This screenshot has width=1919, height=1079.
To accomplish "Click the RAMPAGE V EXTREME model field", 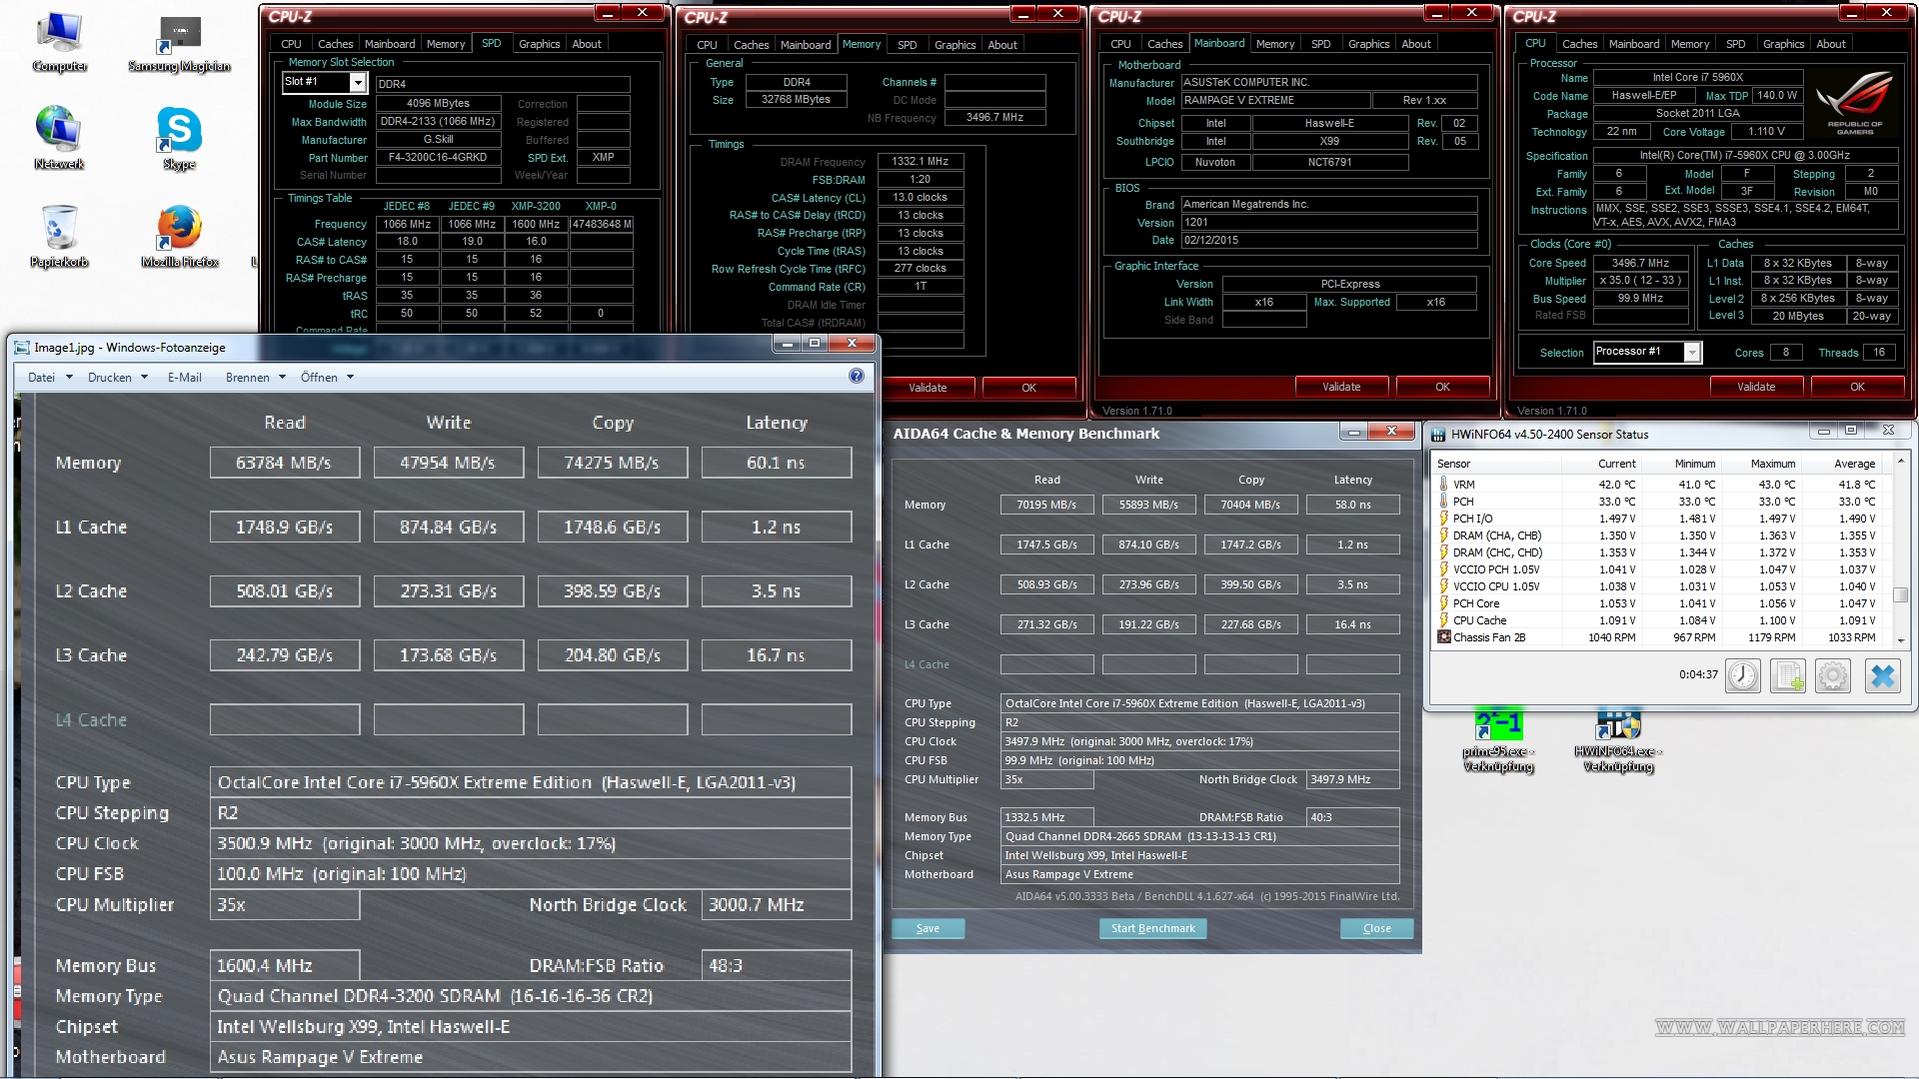I will coord(1275,100).
